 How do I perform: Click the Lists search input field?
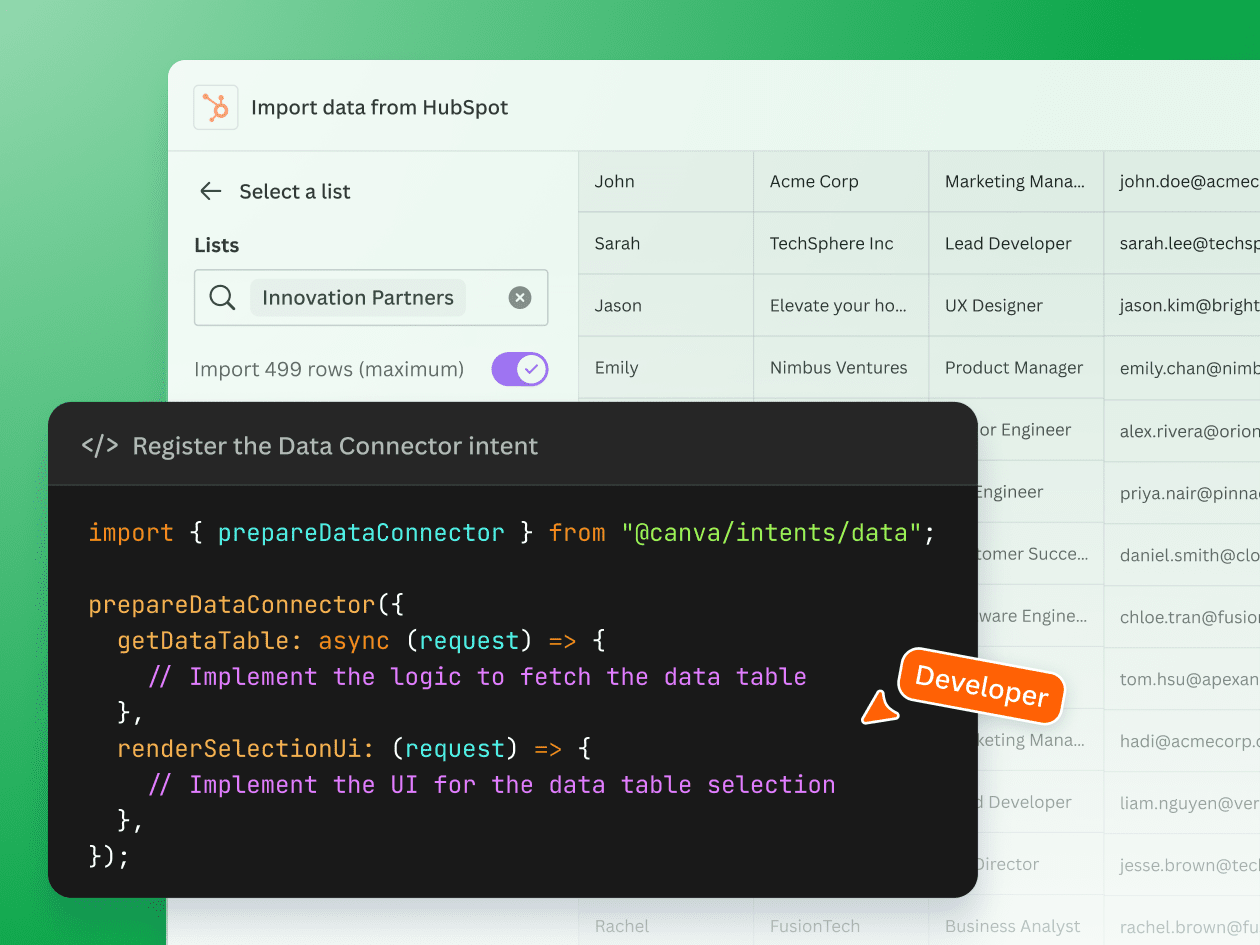coord(371,297)
